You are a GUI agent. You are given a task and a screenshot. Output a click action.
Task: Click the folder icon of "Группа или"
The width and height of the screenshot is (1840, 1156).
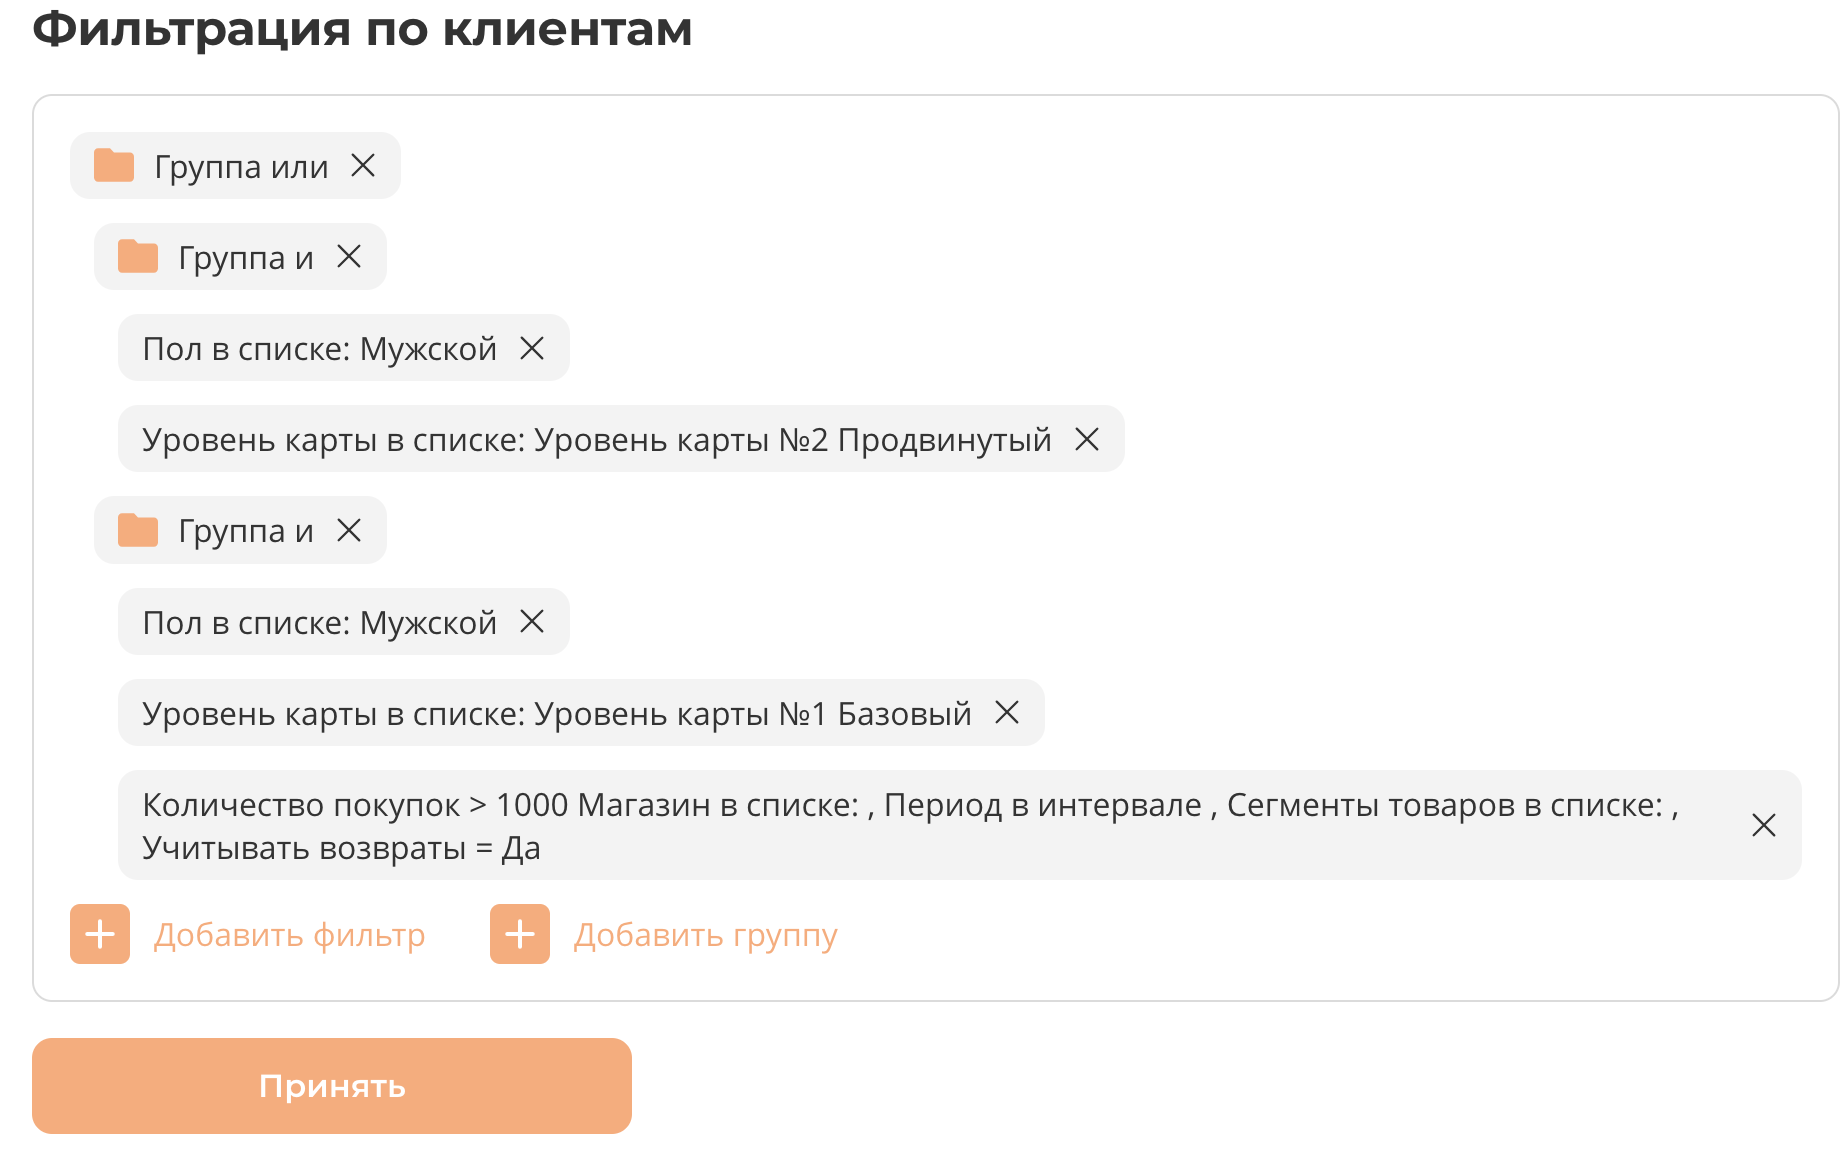(114, 166)
